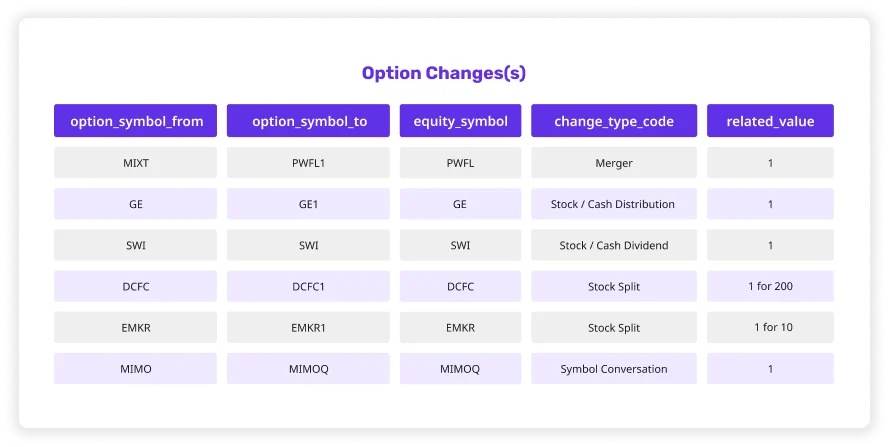Select the Merger change type cell
The image size is (889, 447).
[614, 163]
